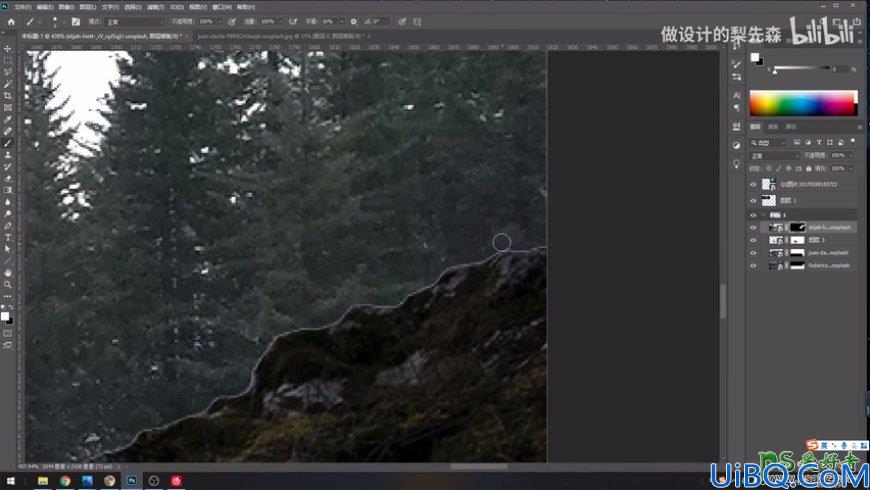Image resolution: width=870 pixels, height=490 pixels.
Task: Hide the 图层 2 layer
Action: coord(753,240)
